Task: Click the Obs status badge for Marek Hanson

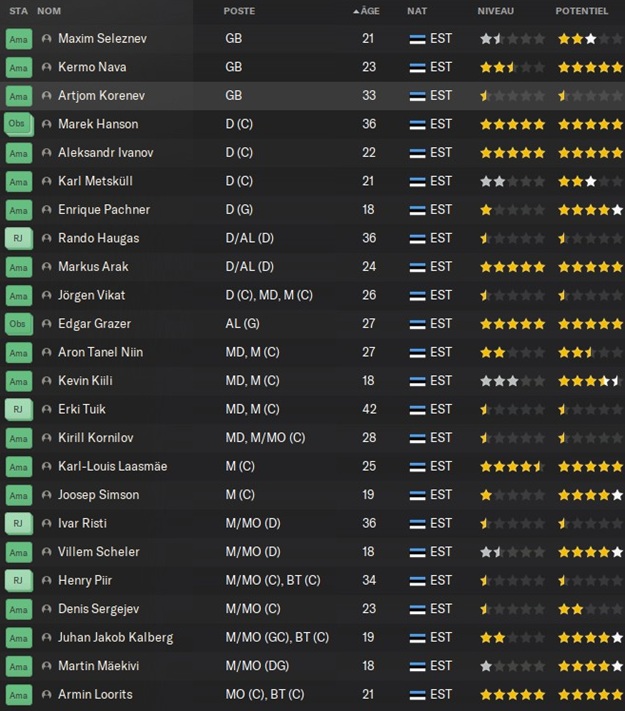Action: pyautogui.click(x=19, y=124)
